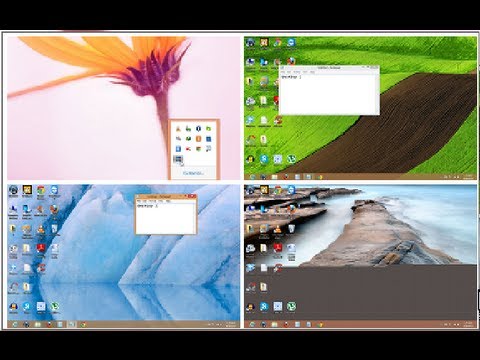
Task: Select the green field desktop thumbnail
Action: click(x=360, y=108)
